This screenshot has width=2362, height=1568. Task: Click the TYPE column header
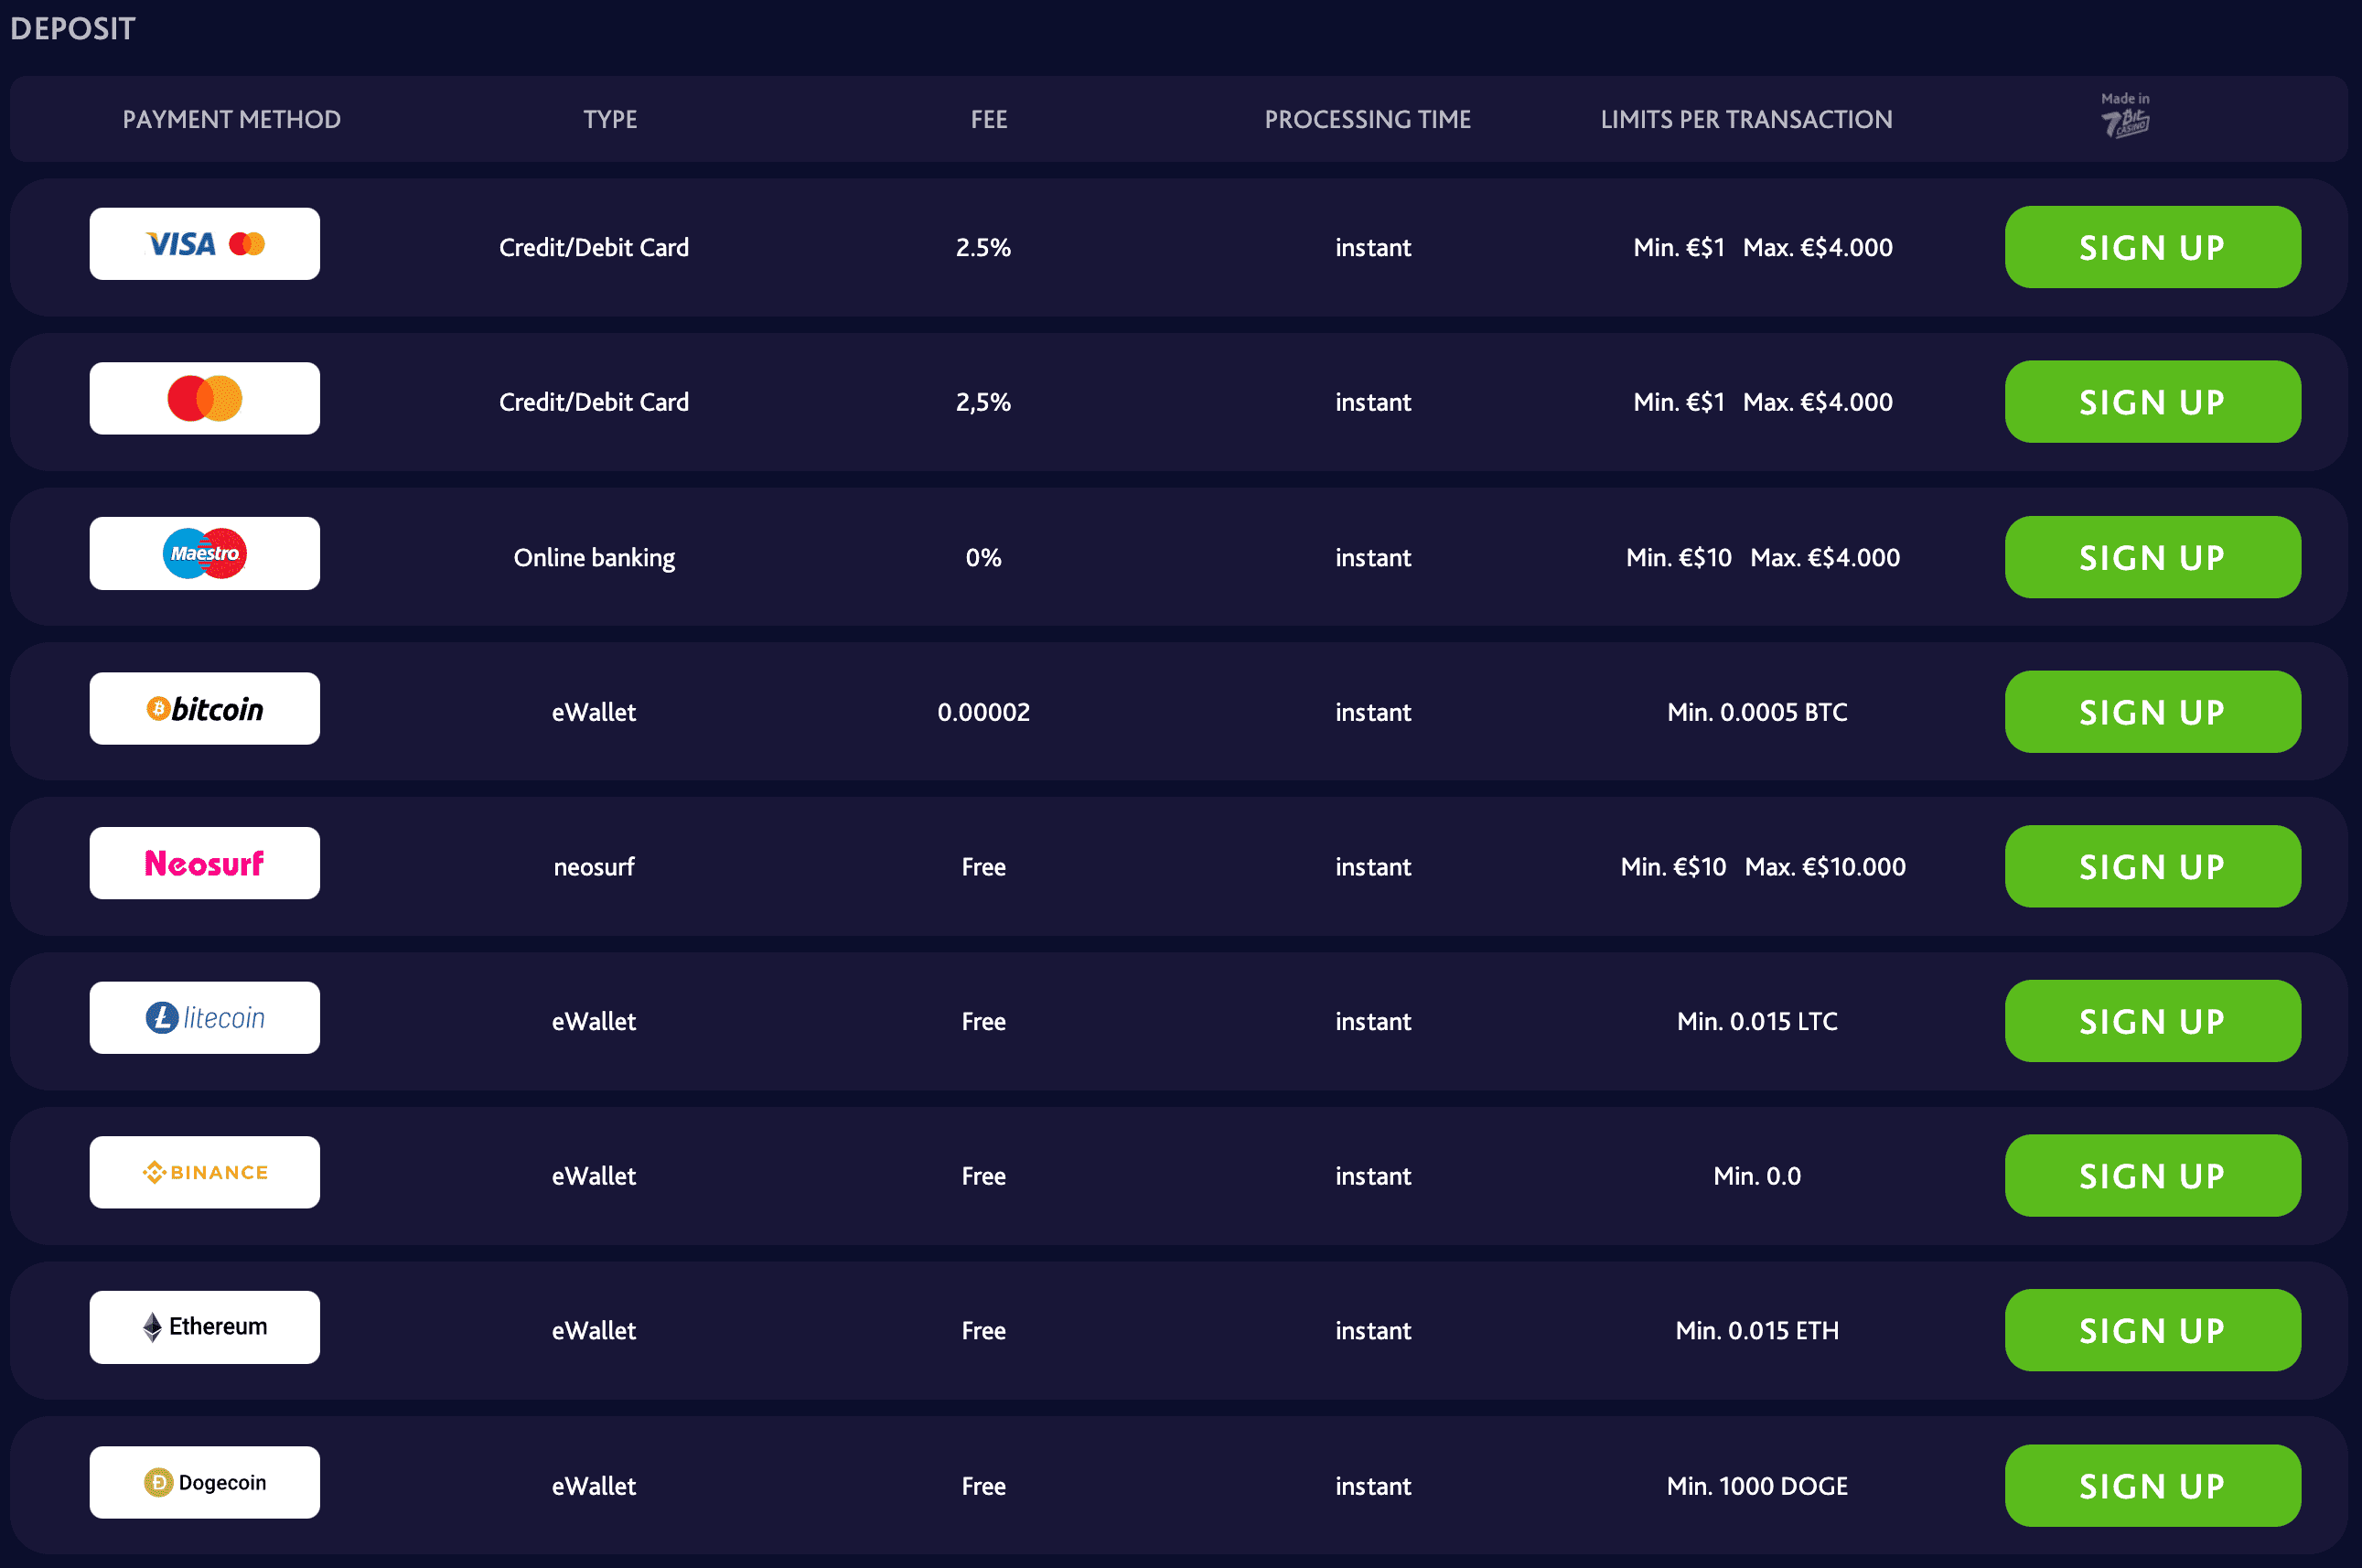click(610, 119)
